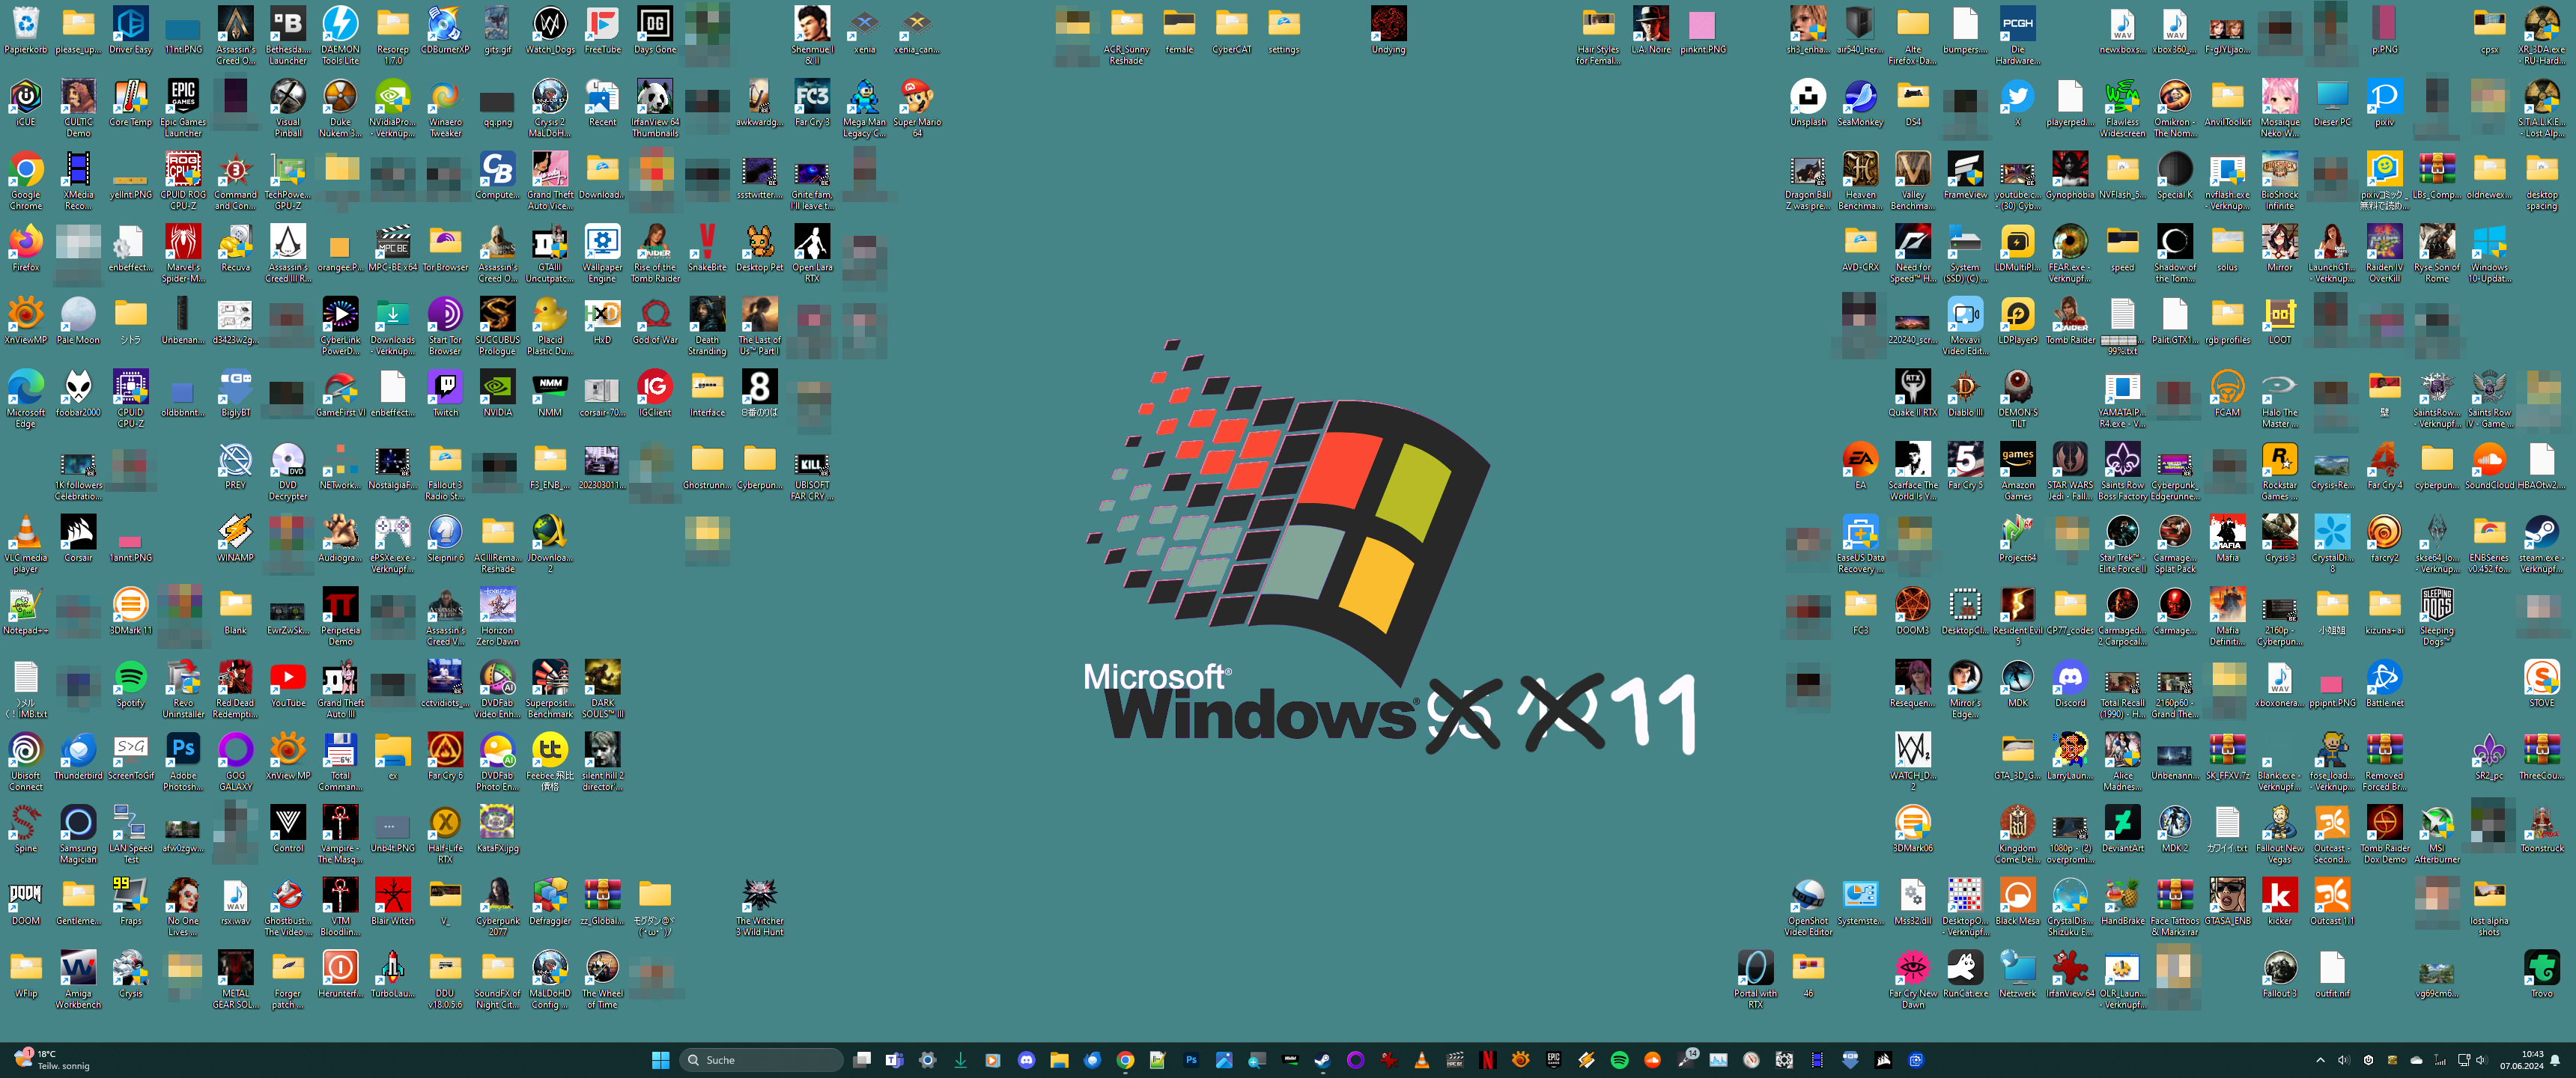Open the Project64 emulator shortcut

(2017, 533)
